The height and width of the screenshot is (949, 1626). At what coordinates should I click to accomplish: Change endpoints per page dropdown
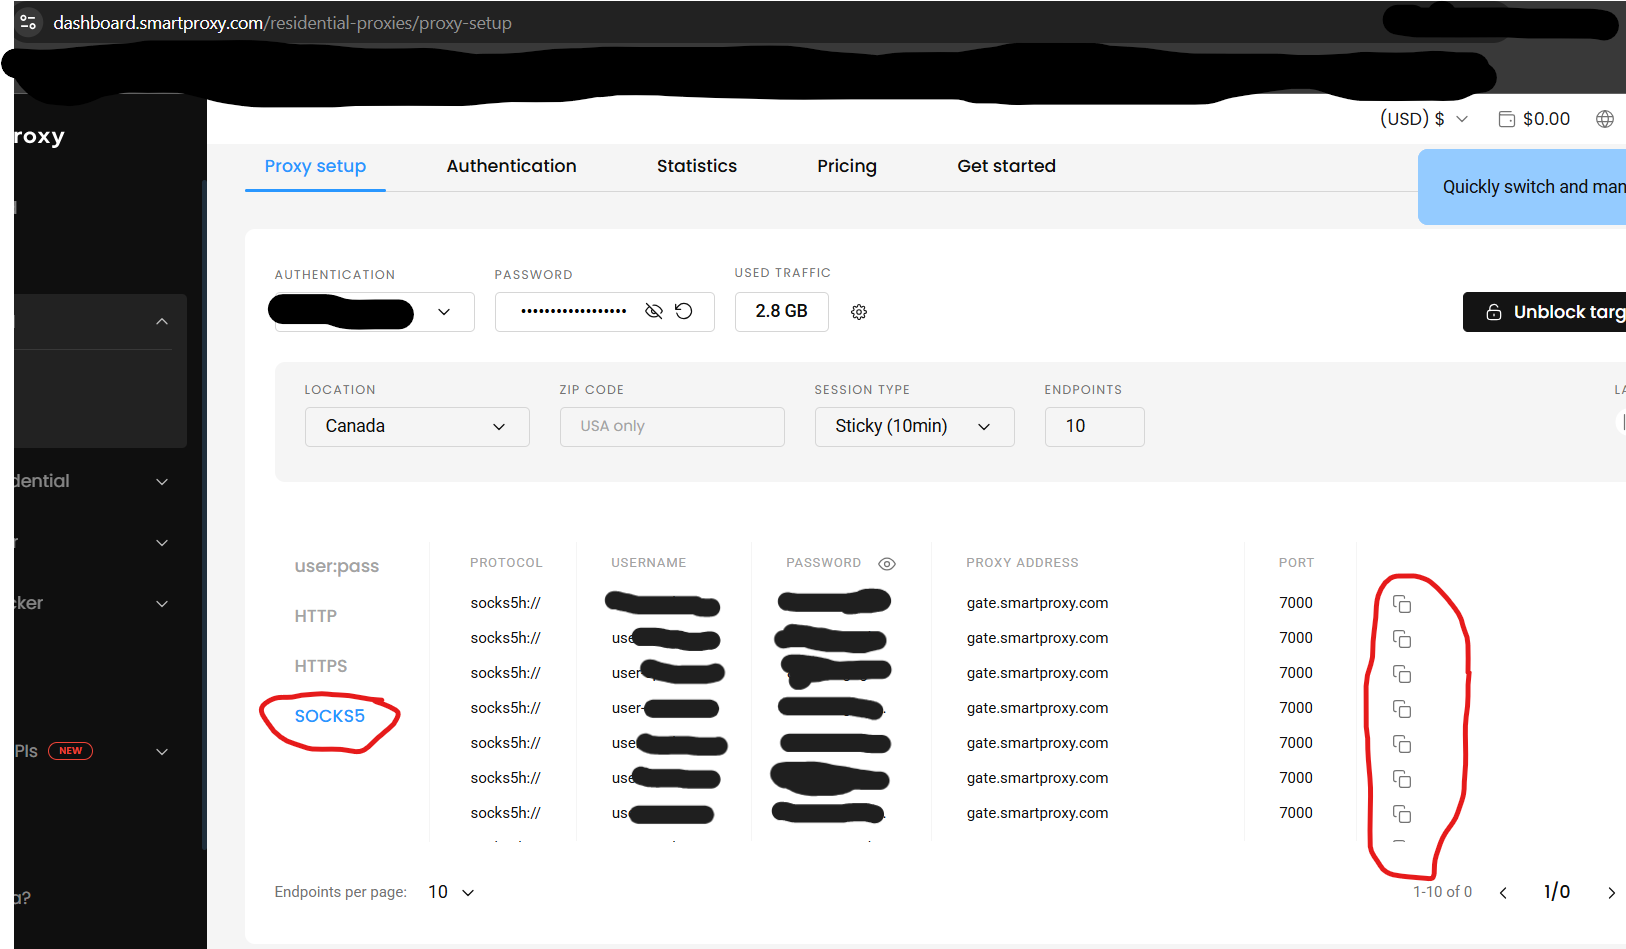pos(451,892)
